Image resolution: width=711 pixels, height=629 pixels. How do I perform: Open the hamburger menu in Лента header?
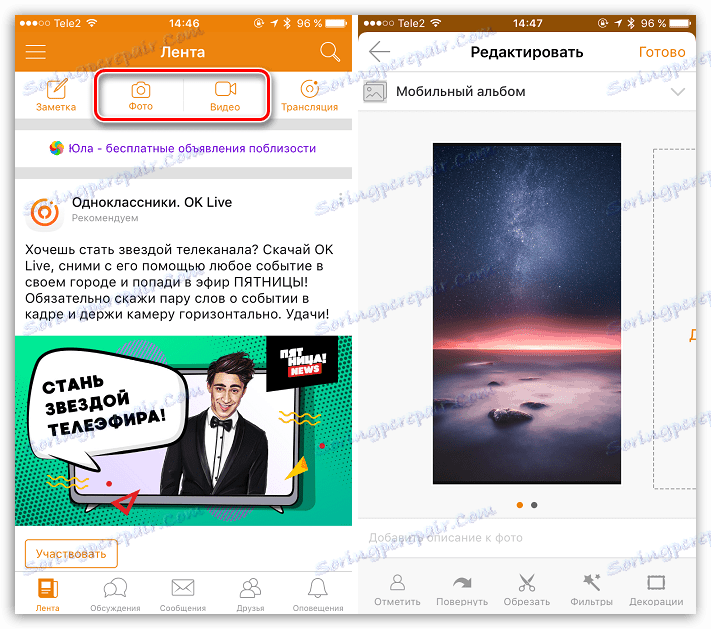click(x=35, y=52)
